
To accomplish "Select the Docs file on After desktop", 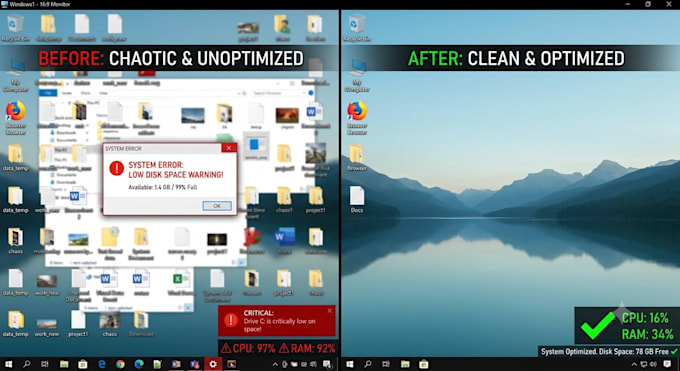I will (357, 200).
